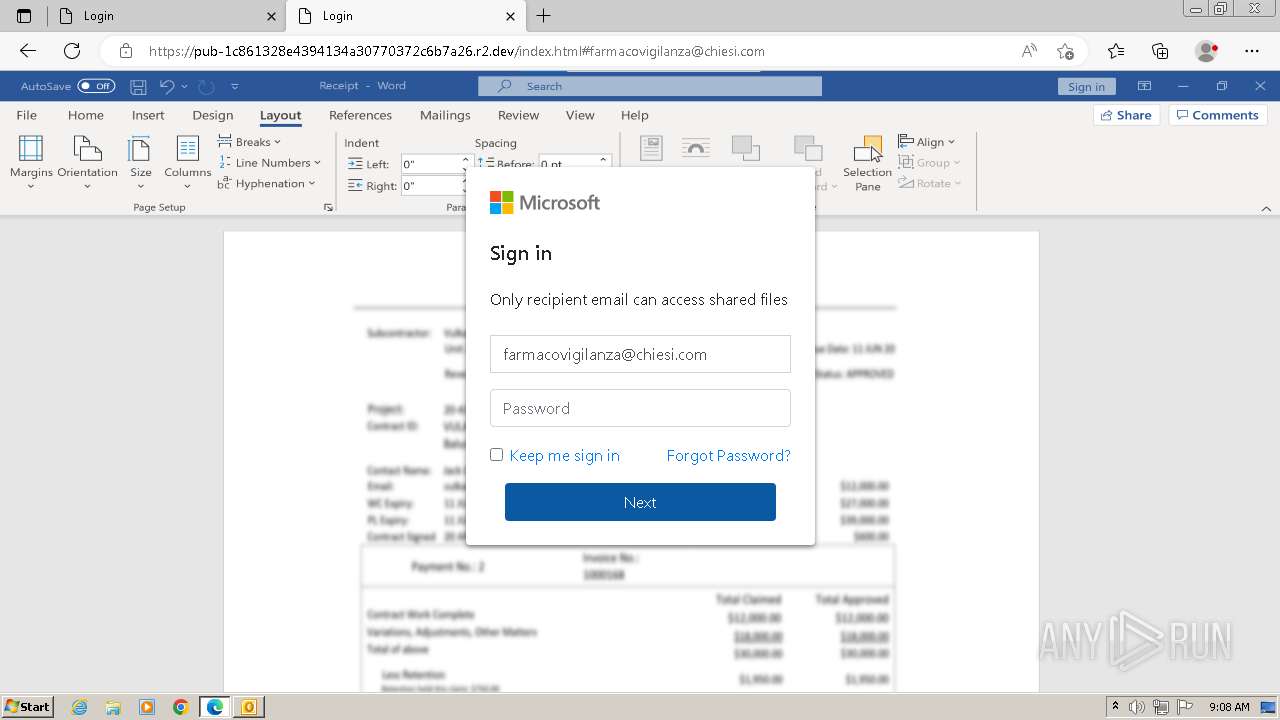Click the Read aloud icon in address bar
The image size is (1280, 720).
pyautogui.click(x=1029, y=51)
